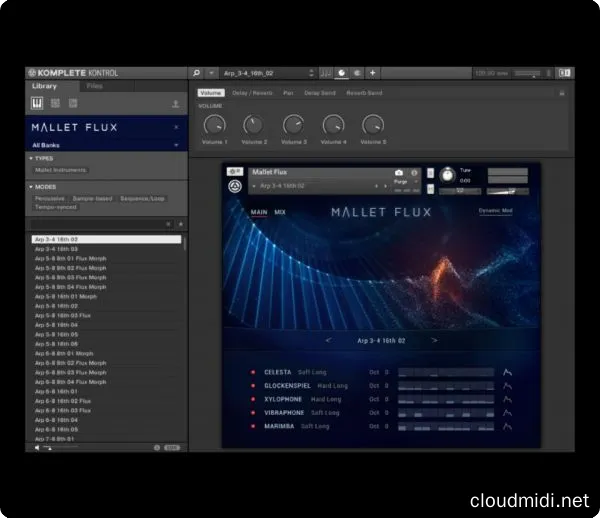Click the speaker prehear icon at bottom
The width and height of the screenshot is (600, 518).
[37, 448]
